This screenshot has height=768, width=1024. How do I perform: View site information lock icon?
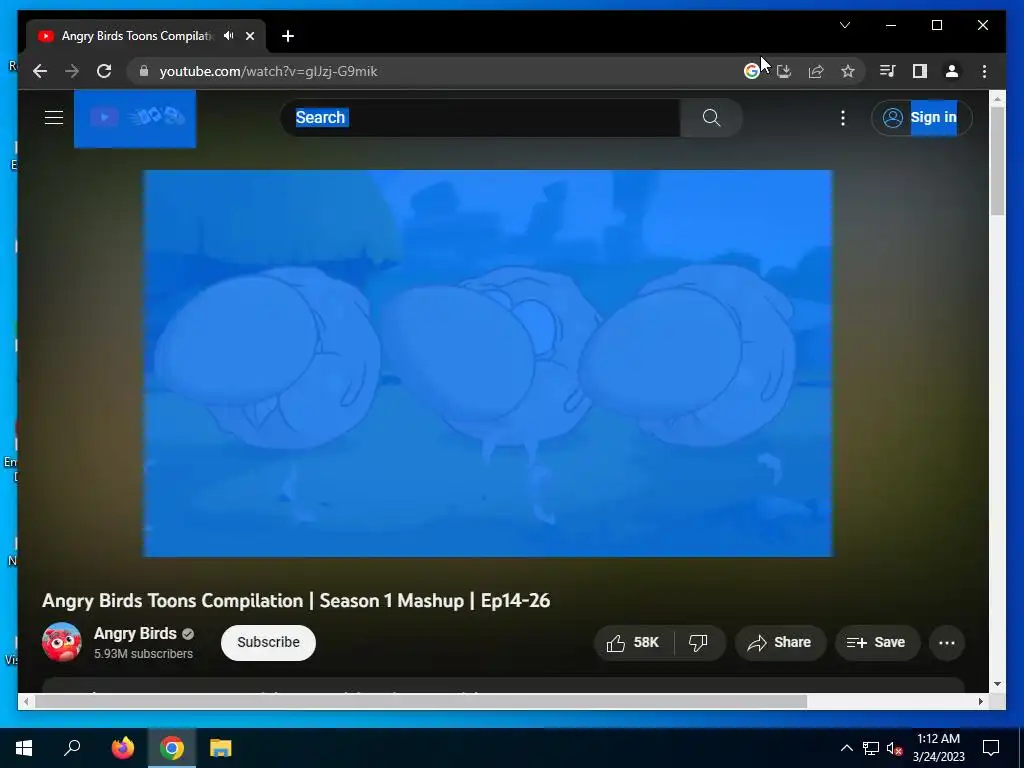[x=144, y=71]
